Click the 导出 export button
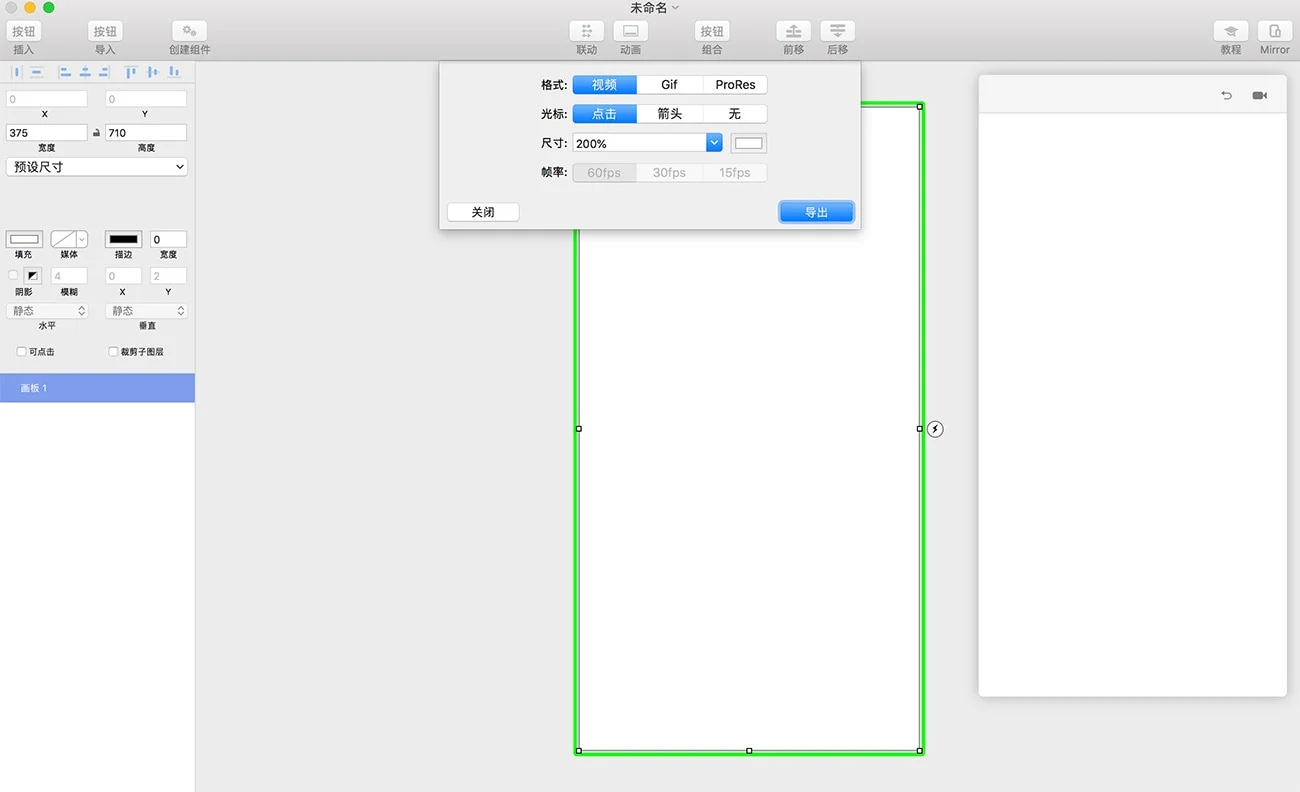Viewport: 1300px width, 792px height. pyautogui.click(x=816, y=212)
